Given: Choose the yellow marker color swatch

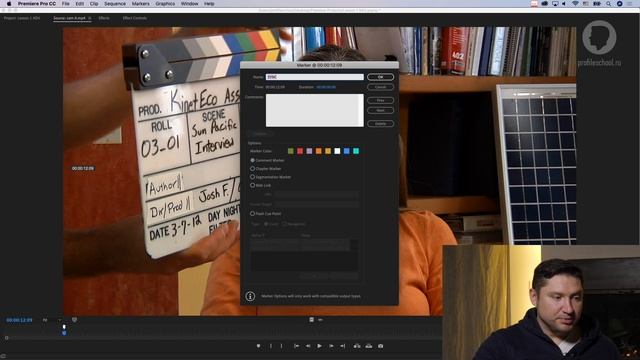Looking at the screenshot, I should (328, 151).
